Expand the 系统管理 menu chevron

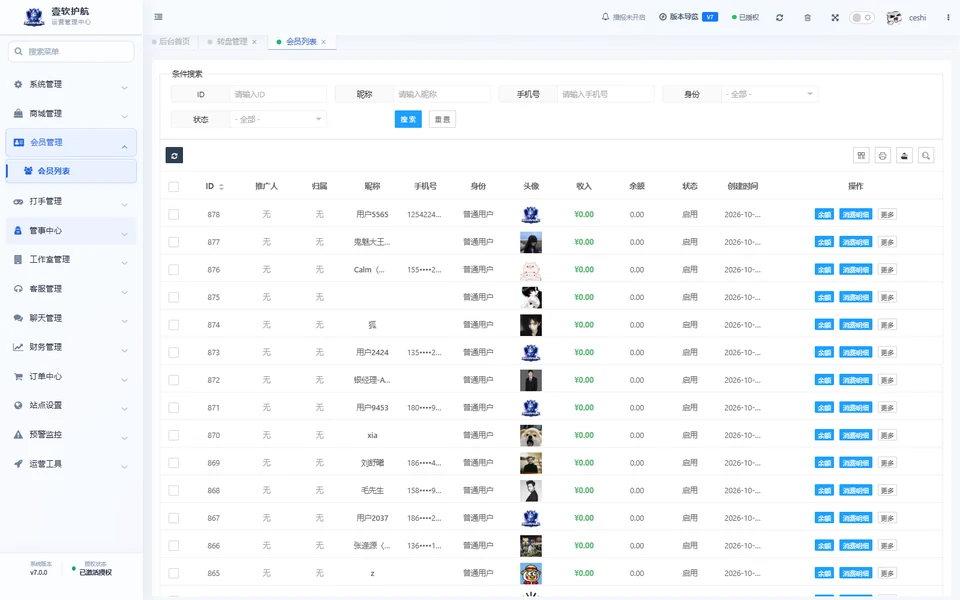pos(124,88)
